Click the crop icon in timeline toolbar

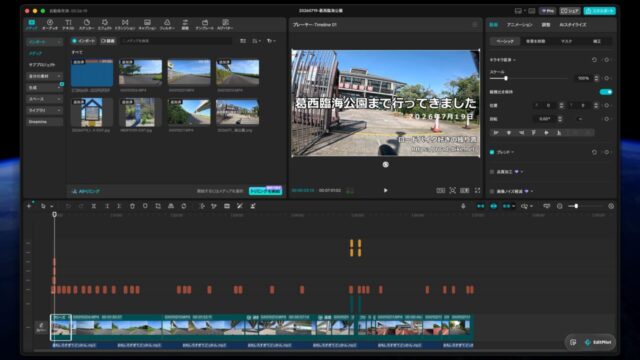[x=158, y=206]
